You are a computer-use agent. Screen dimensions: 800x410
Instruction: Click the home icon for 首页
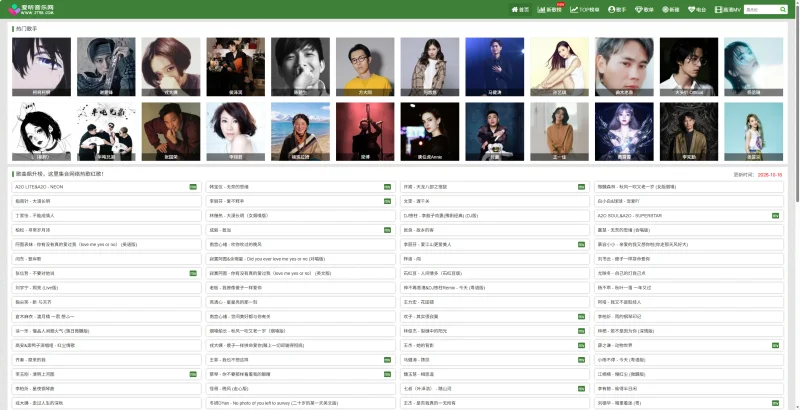click(515, 10)
